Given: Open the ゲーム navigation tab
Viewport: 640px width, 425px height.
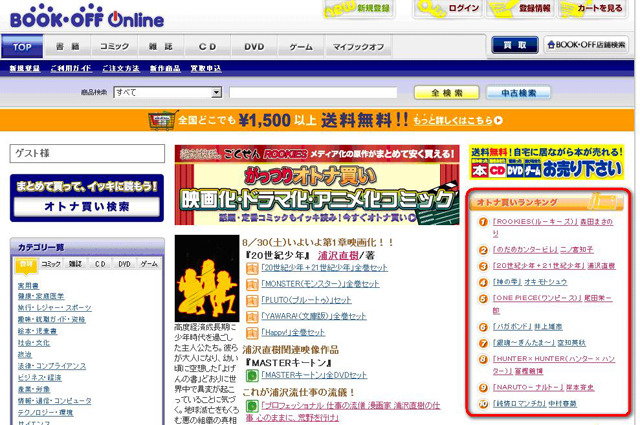Looking at the screenshot, I should click(301, 47).
